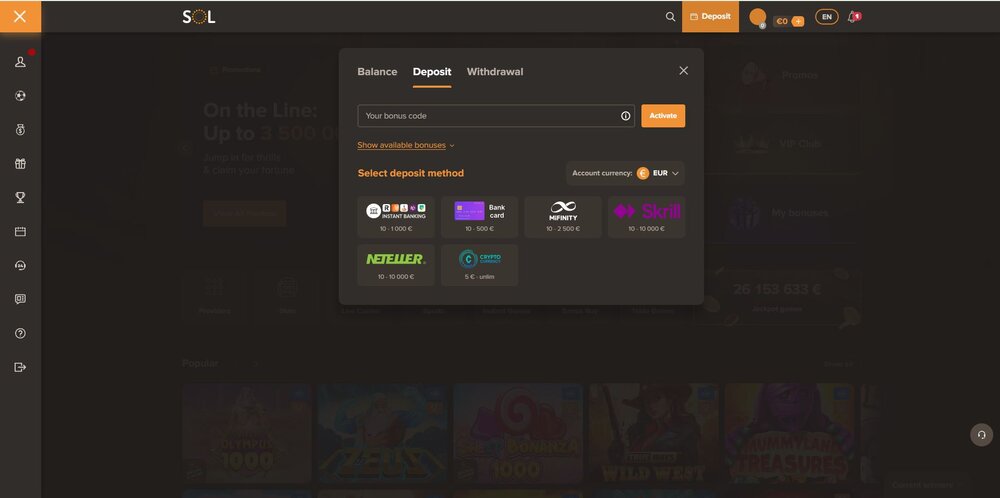Open the Account currency EUR dropdown

click(x=625, y=173)
